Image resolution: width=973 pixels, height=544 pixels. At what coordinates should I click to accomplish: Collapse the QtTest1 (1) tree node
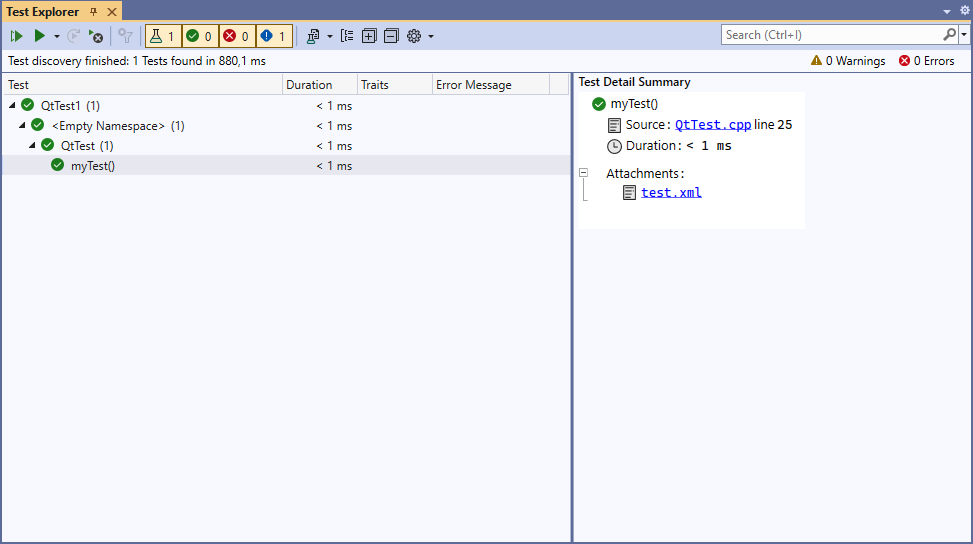[12, 105]
